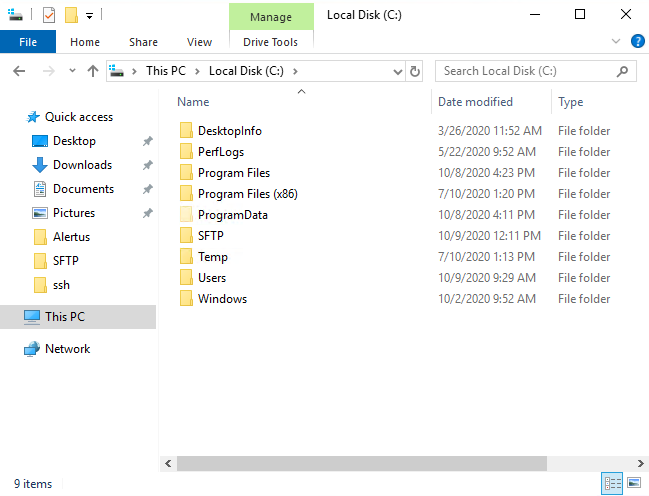Click the drive icon in title bar
This screenshot has height=496, width=649.
[x=16, y=15]
